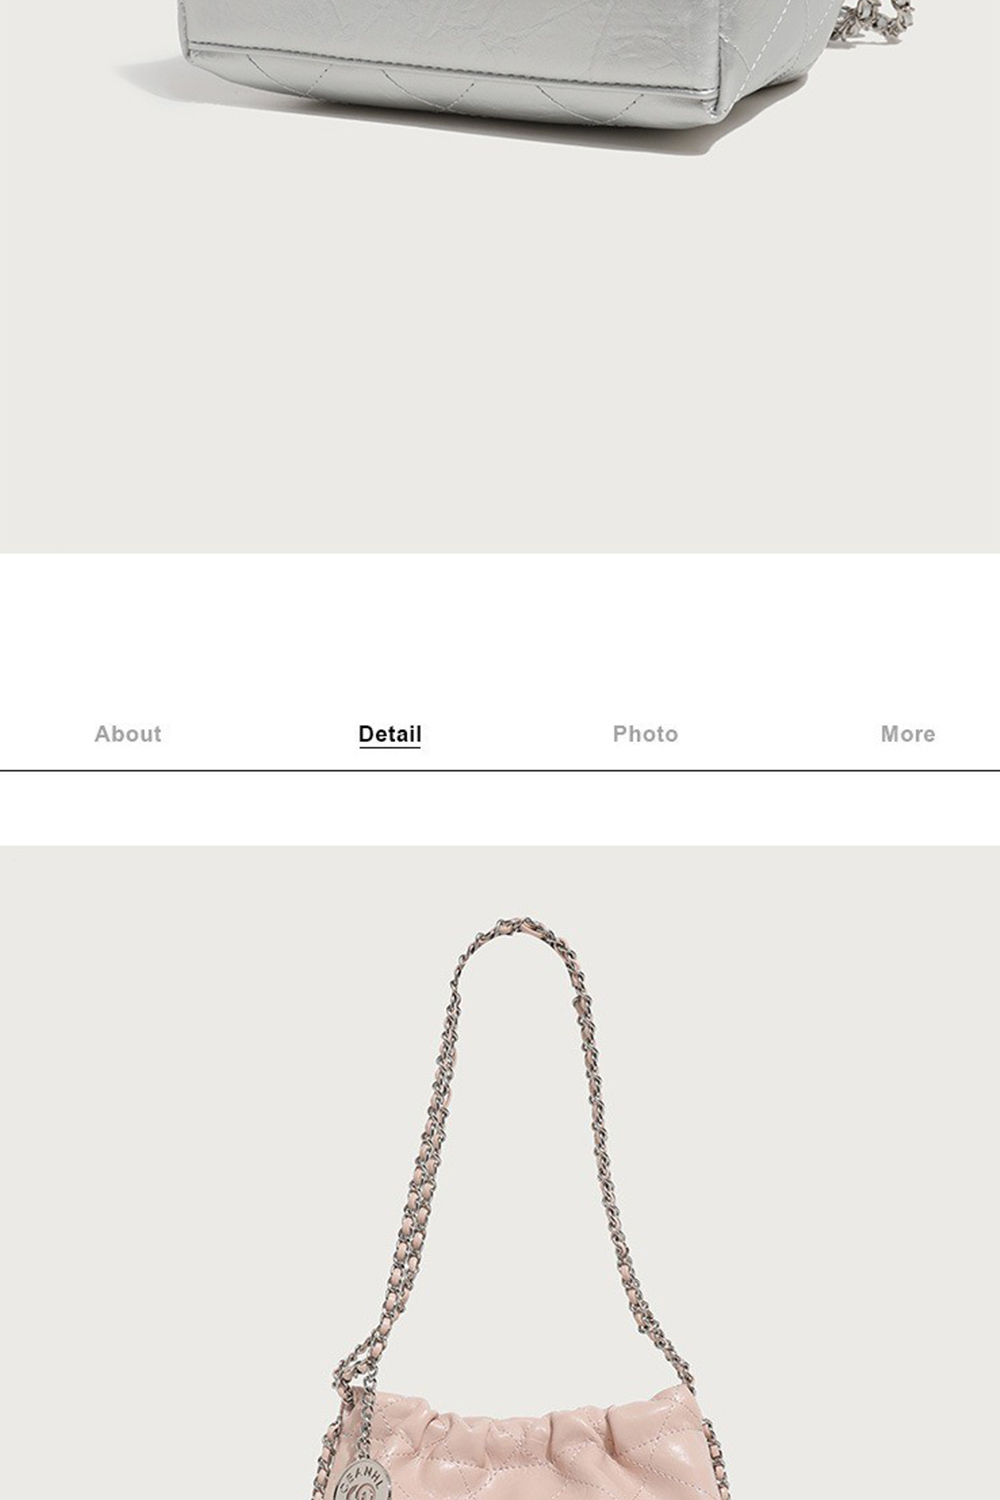Open the About tab
Image resolution: width=1000 pixels, height=1500 pixels.
[128, 734]
